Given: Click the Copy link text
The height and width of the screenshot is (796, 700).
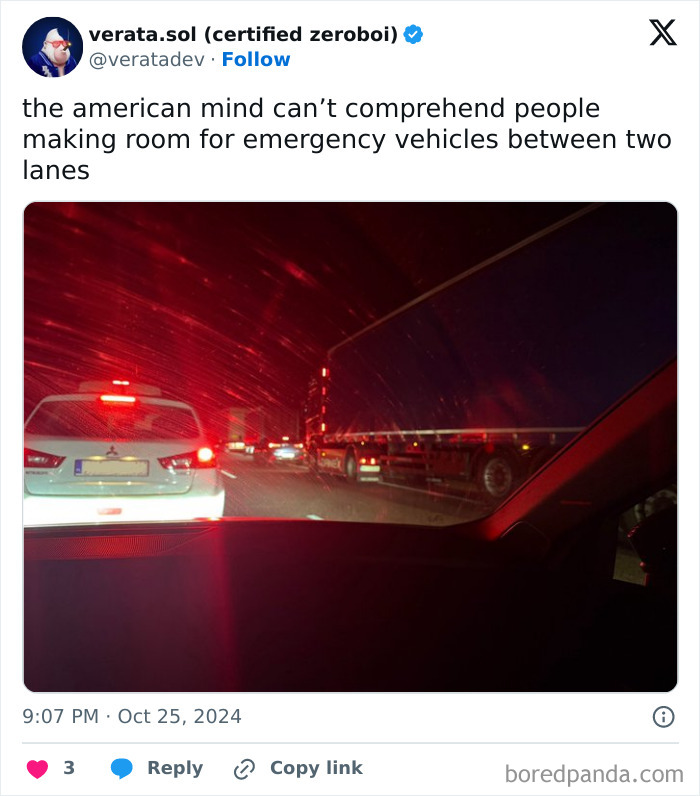Looking at the screenshot, I should coord(316,768).
